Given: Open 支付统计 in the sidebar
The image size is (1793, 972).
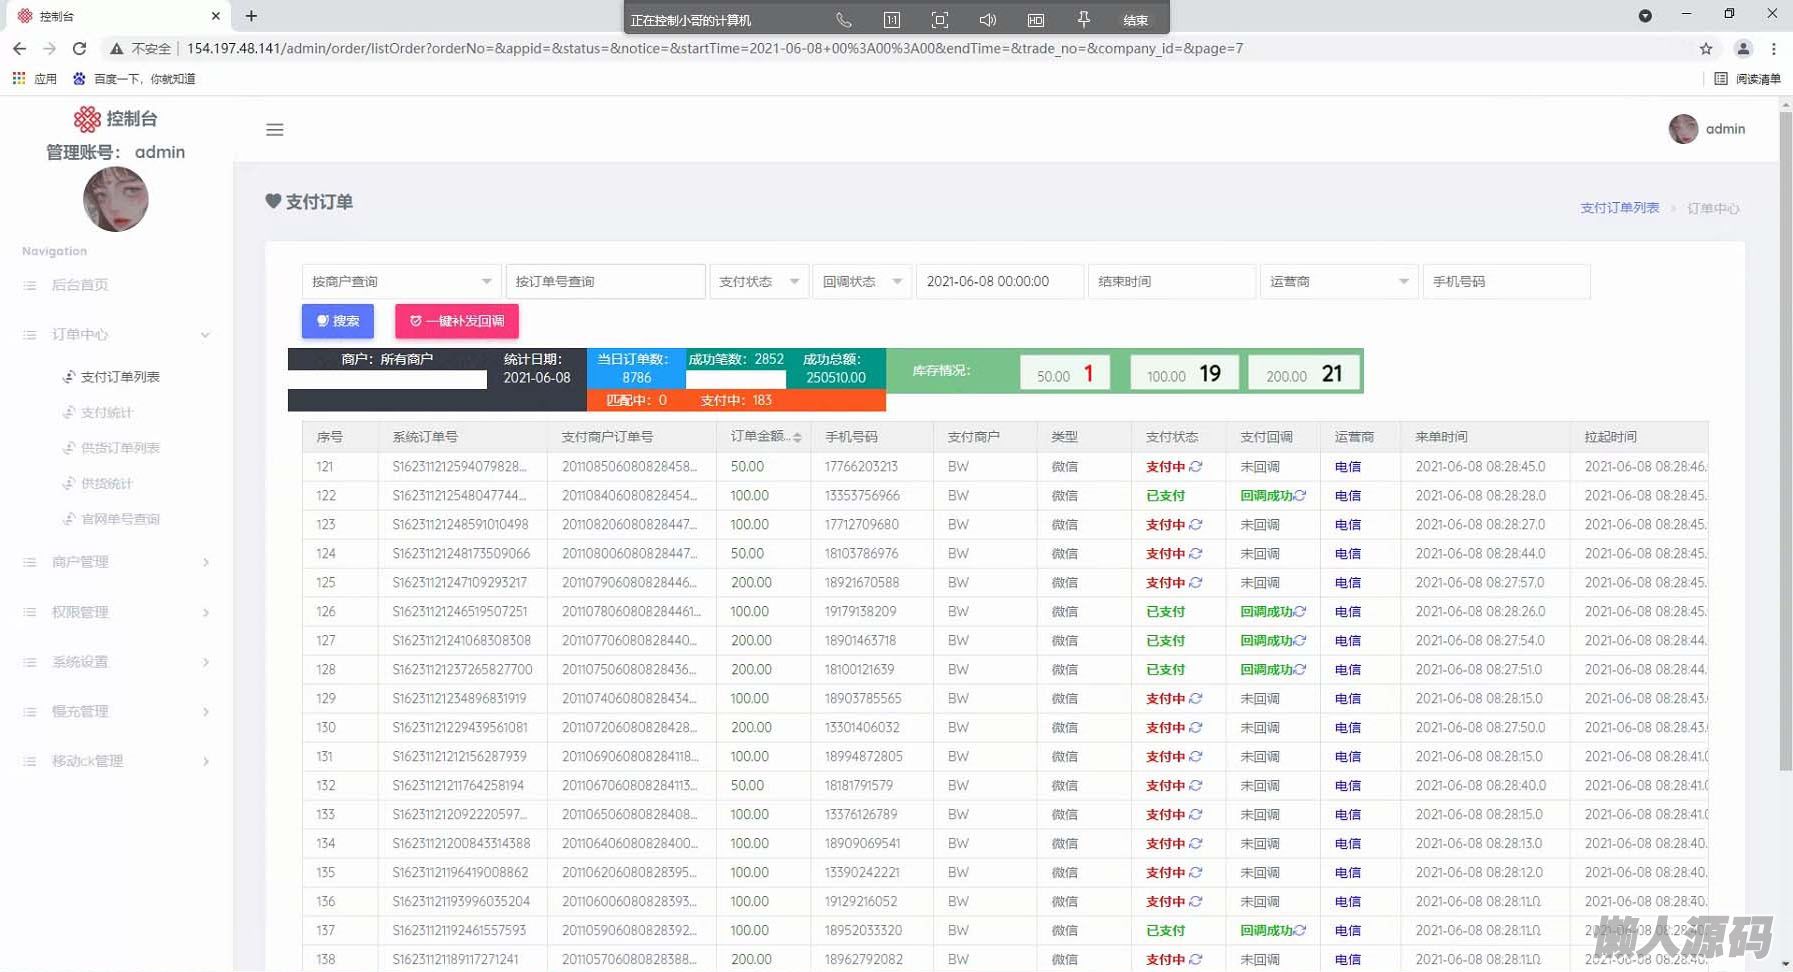Looking at the screenshot, I should pos(107,413).
